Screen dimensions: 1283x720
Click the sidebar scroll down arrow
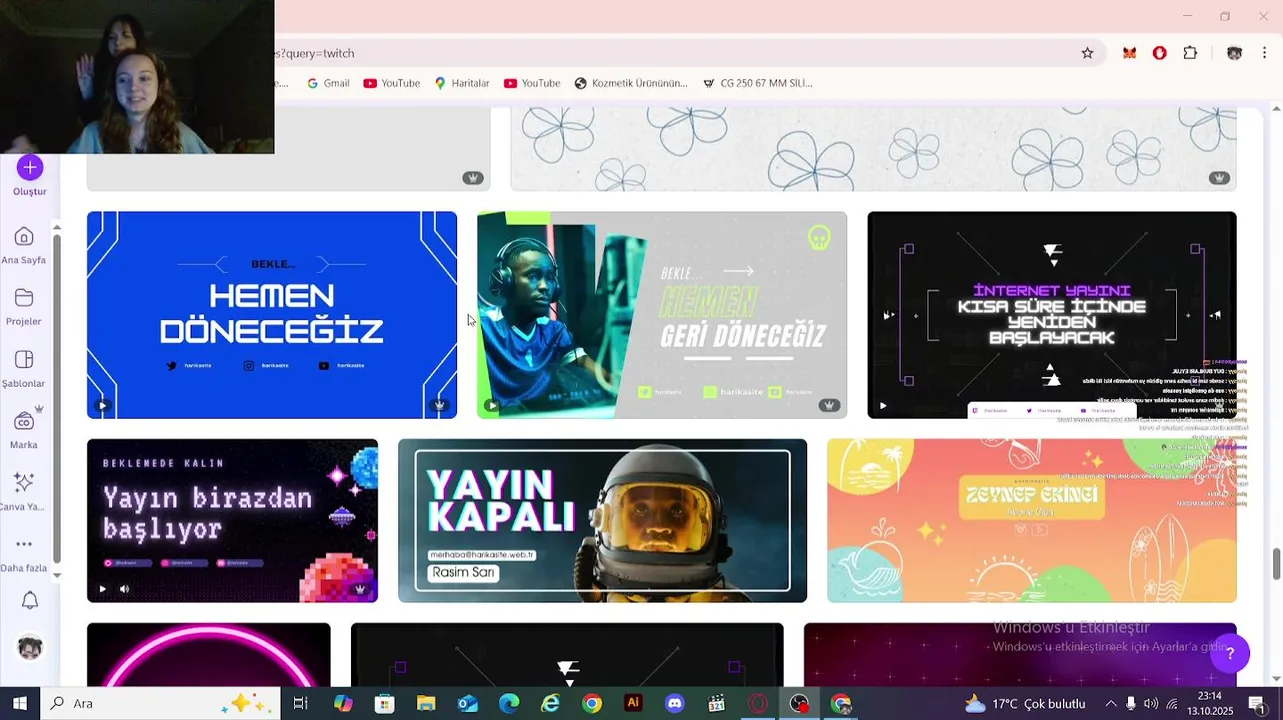click(x=57, y=575)
